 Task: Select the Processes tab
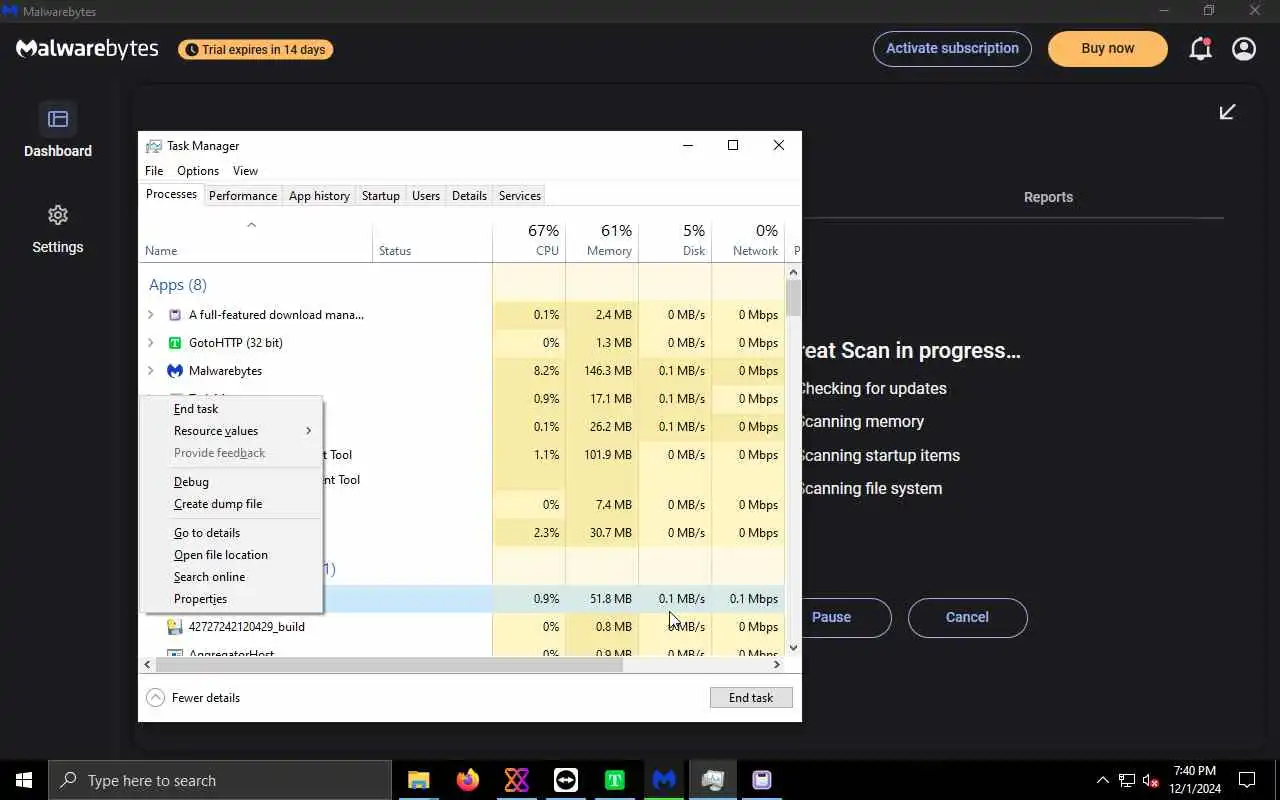(x=171, y=194)
